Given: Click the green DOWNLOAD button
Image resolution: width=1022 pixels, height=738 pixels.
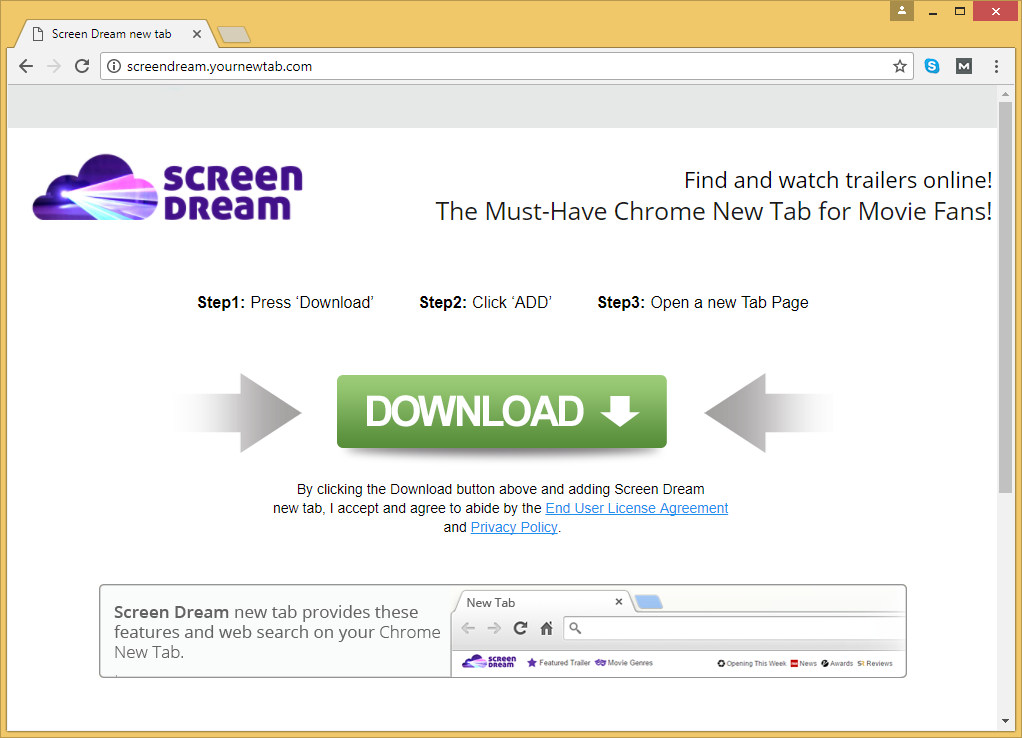Looking at the screenshot, I should [x=502, y=411].
